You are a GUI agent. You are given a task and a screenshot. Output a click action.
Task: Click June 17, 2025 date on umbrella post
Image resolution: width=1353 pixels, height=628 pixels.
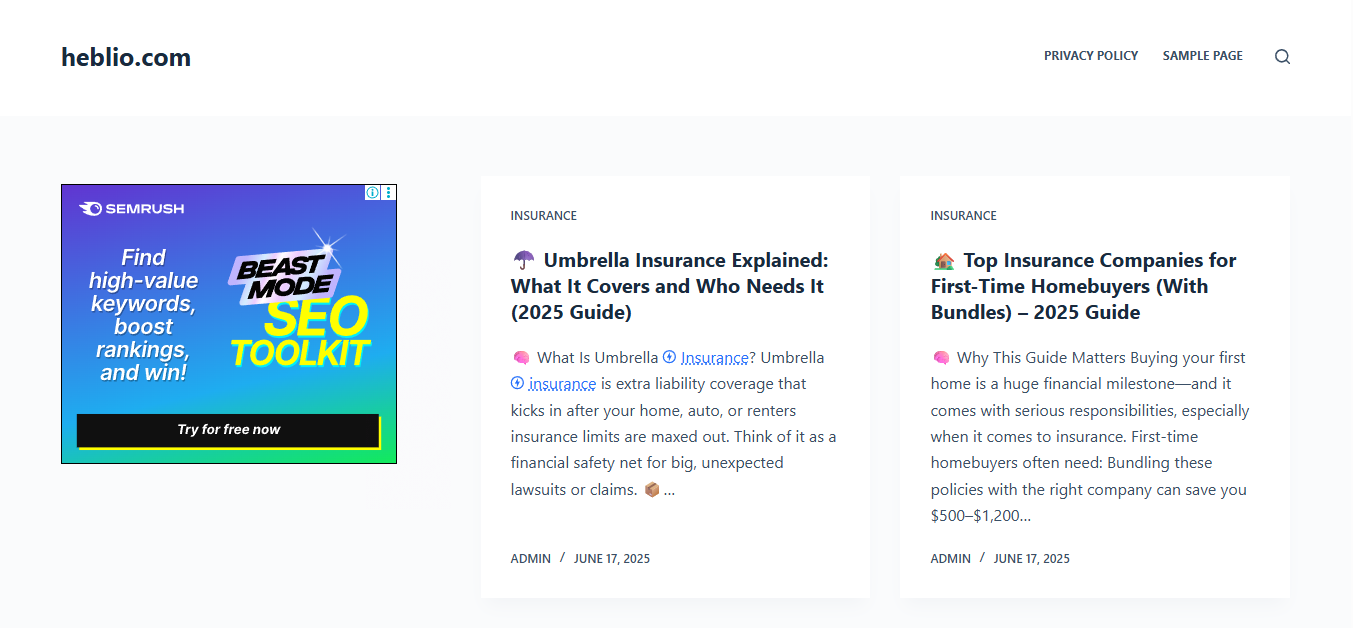coord(612,559)
